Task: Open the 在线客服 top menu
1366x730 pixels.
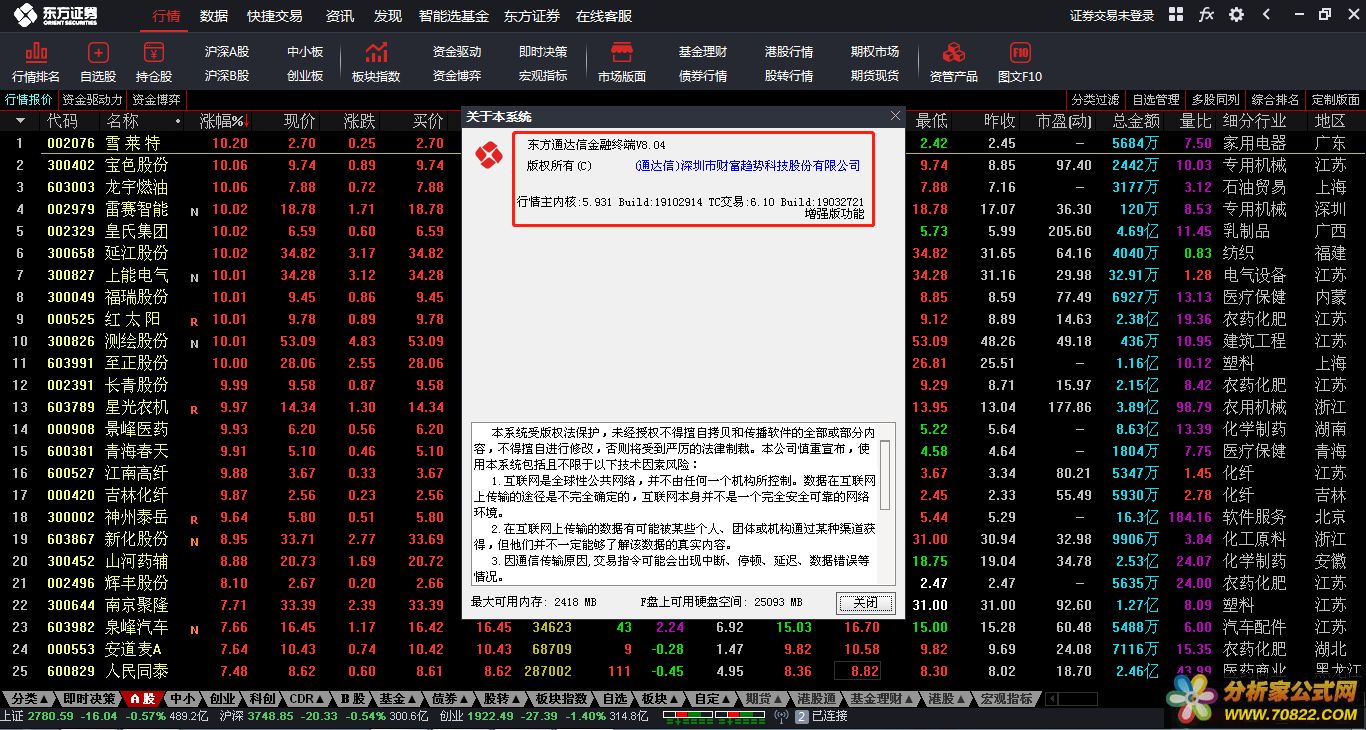Action: tap(604, 16)
